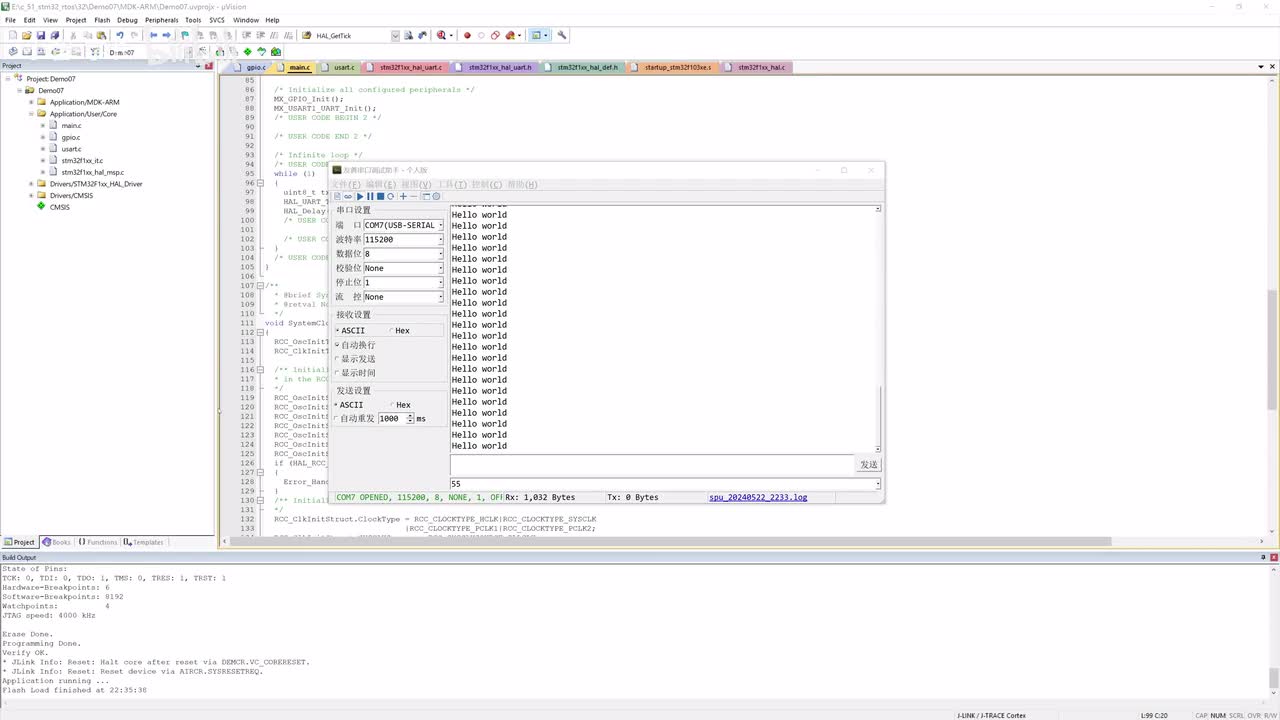1280x720 pixels.
Task: Open the window layout icon in toolbar
Action: click(x=537, y=35)
